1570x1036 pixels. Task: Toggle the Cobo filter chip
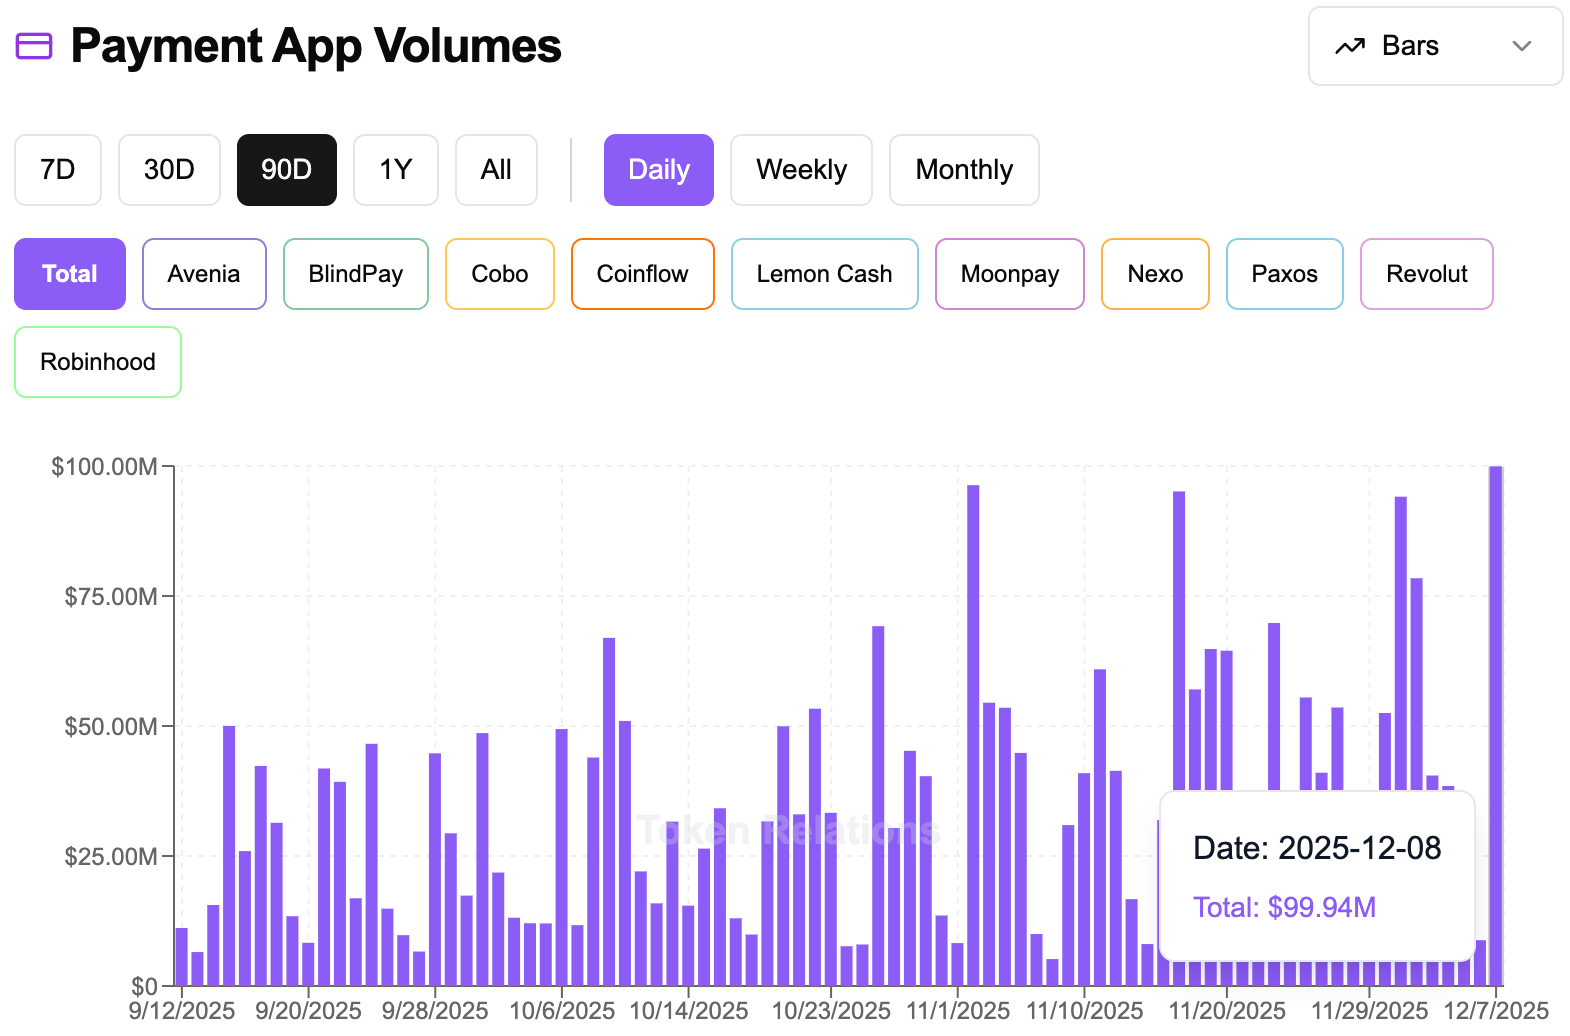tap(500, 274)
